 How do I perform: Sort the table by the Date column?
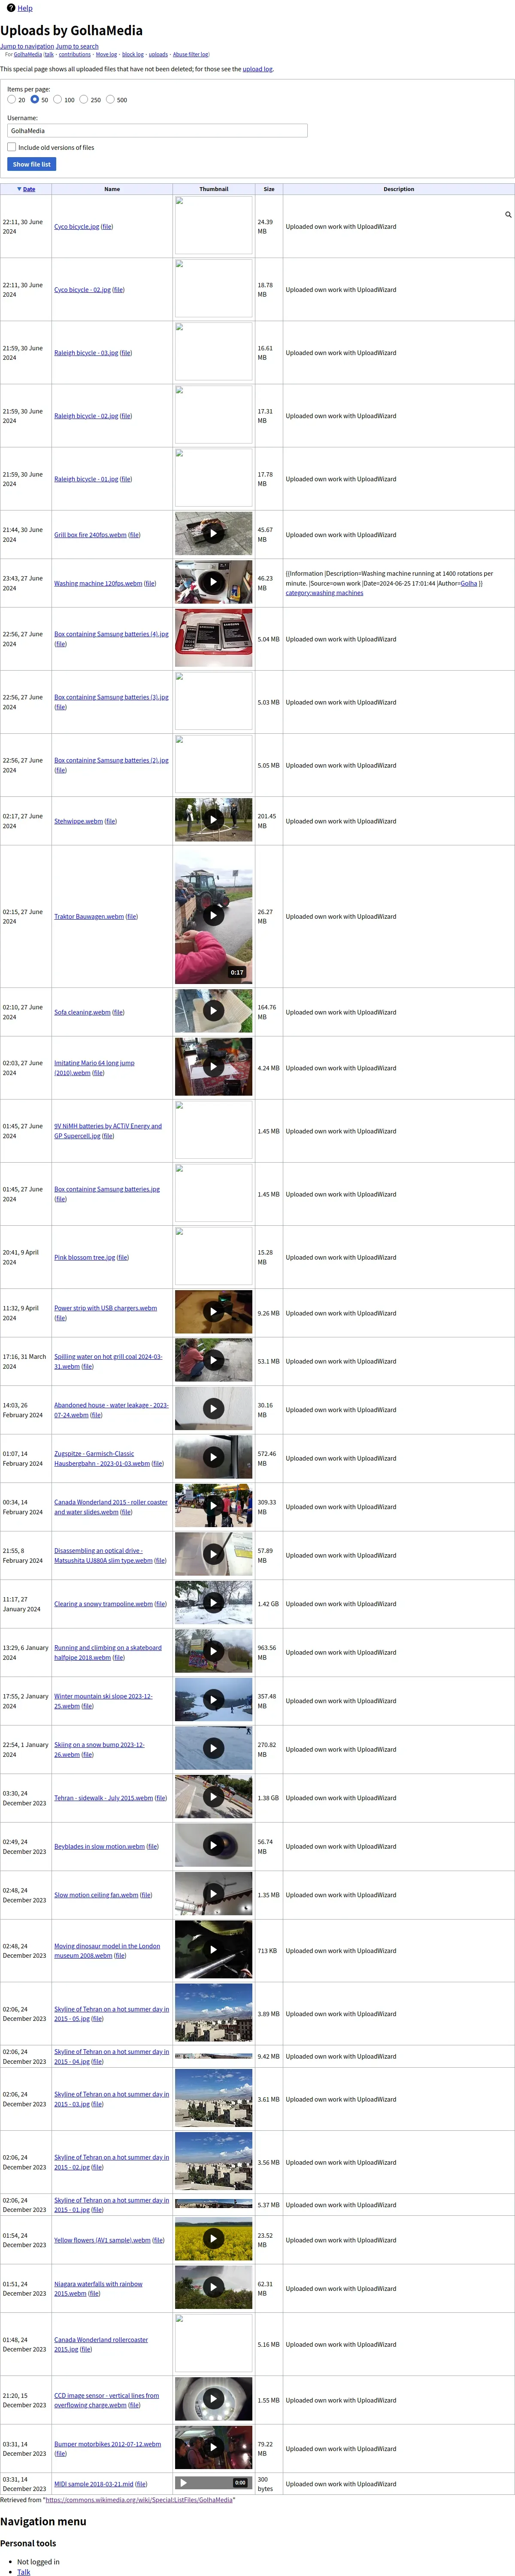click(29, 189)
